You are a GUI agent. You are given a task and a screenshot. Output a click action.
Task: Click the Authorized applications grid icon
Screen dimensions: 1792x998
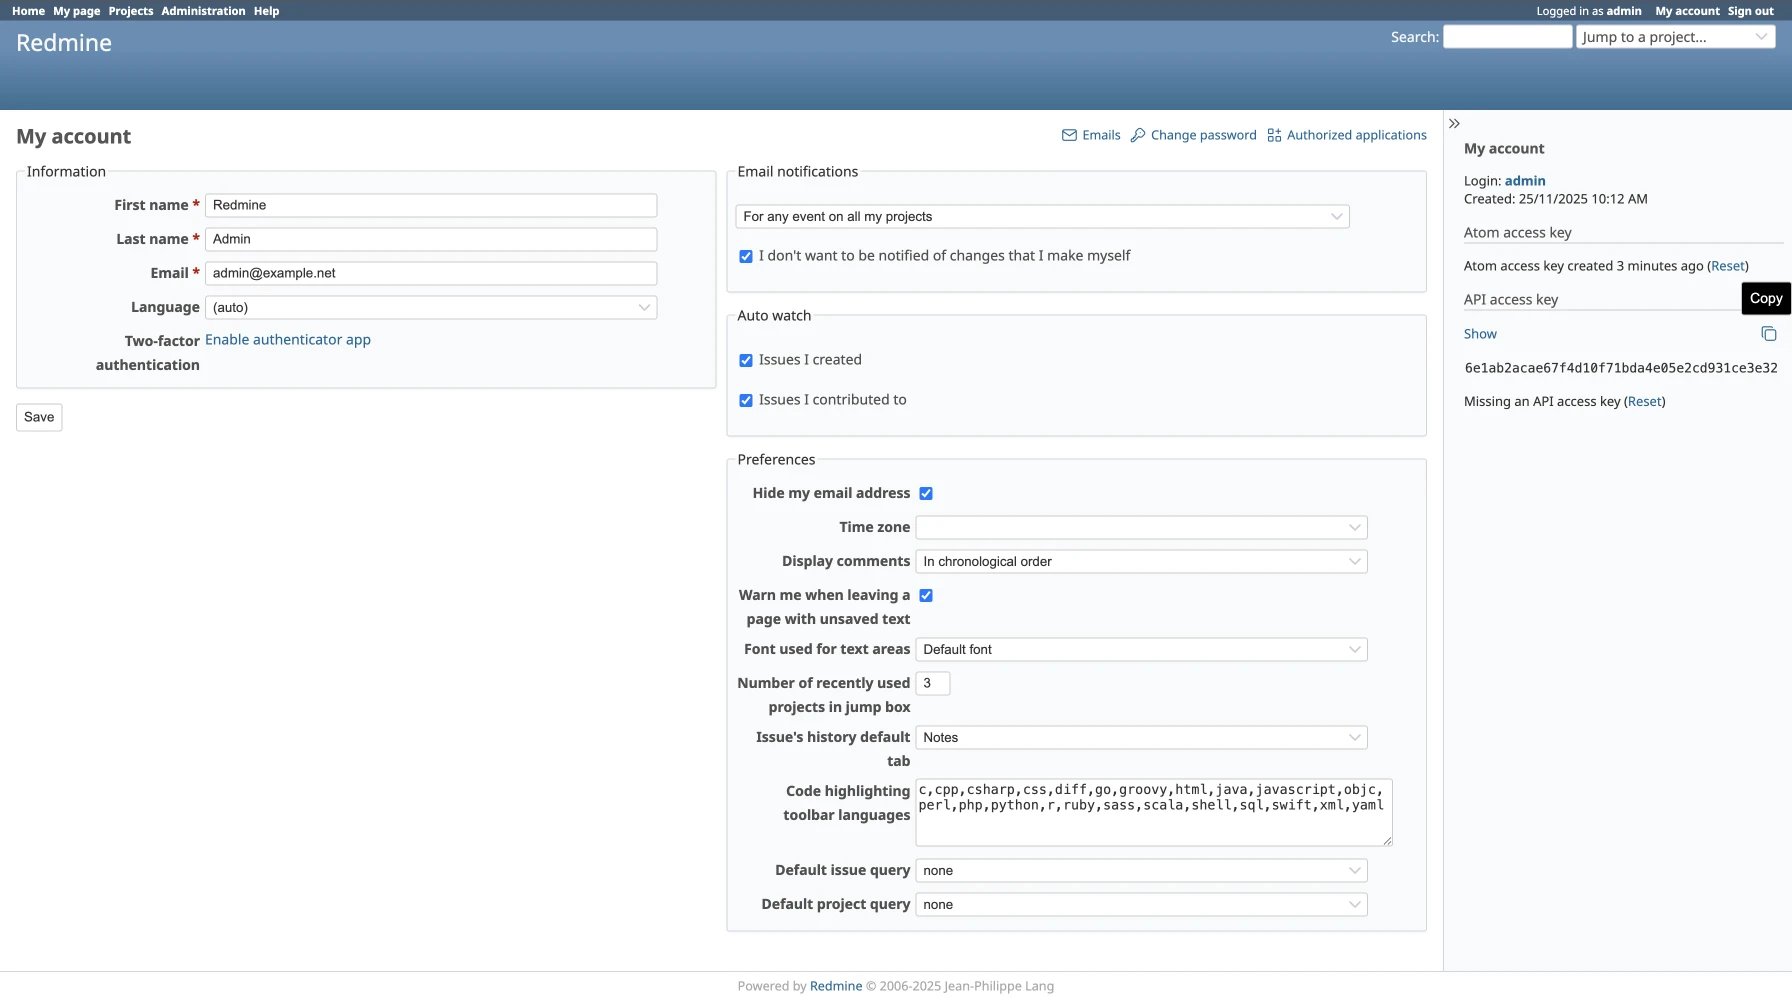[1274, 135]
